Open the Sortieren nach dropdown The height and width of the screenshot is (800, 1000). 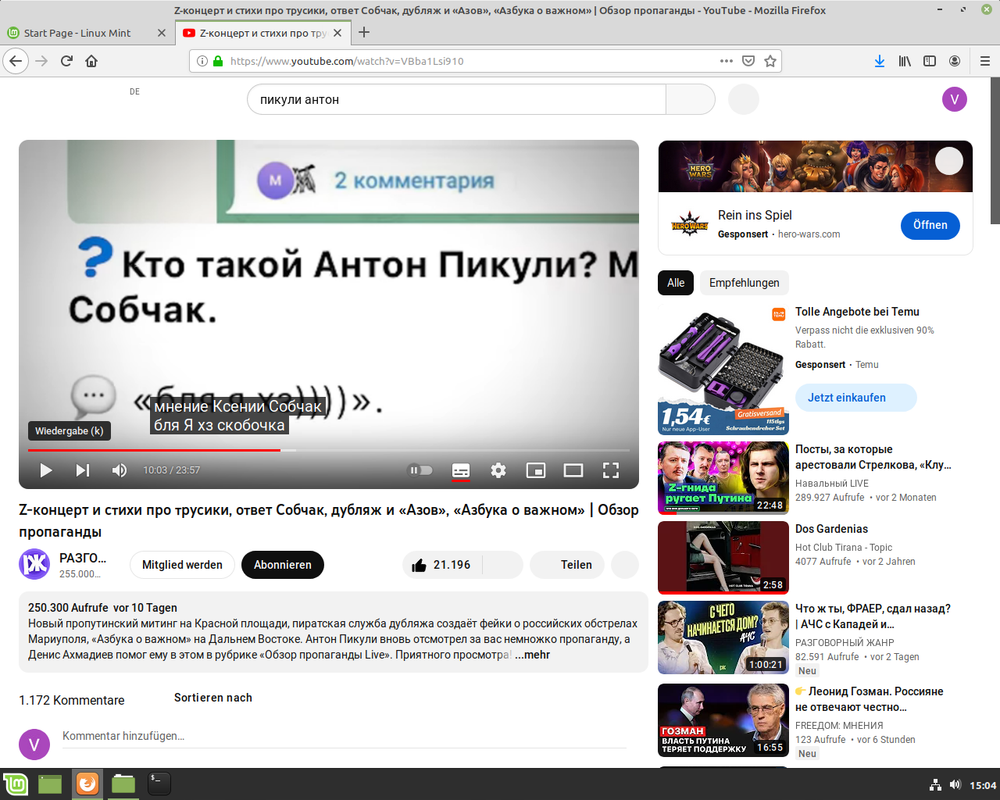(213, 698)
